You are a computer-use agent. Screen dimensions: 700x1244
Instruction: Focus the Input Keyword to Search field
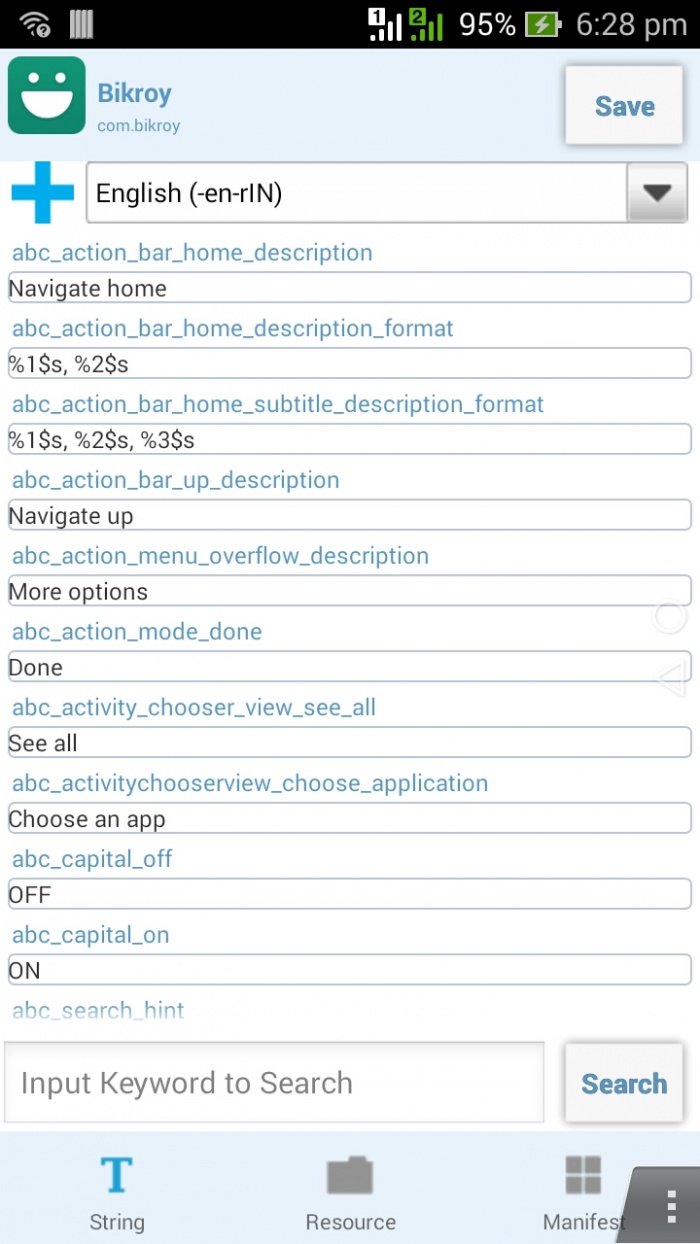tap(274, 1083)
